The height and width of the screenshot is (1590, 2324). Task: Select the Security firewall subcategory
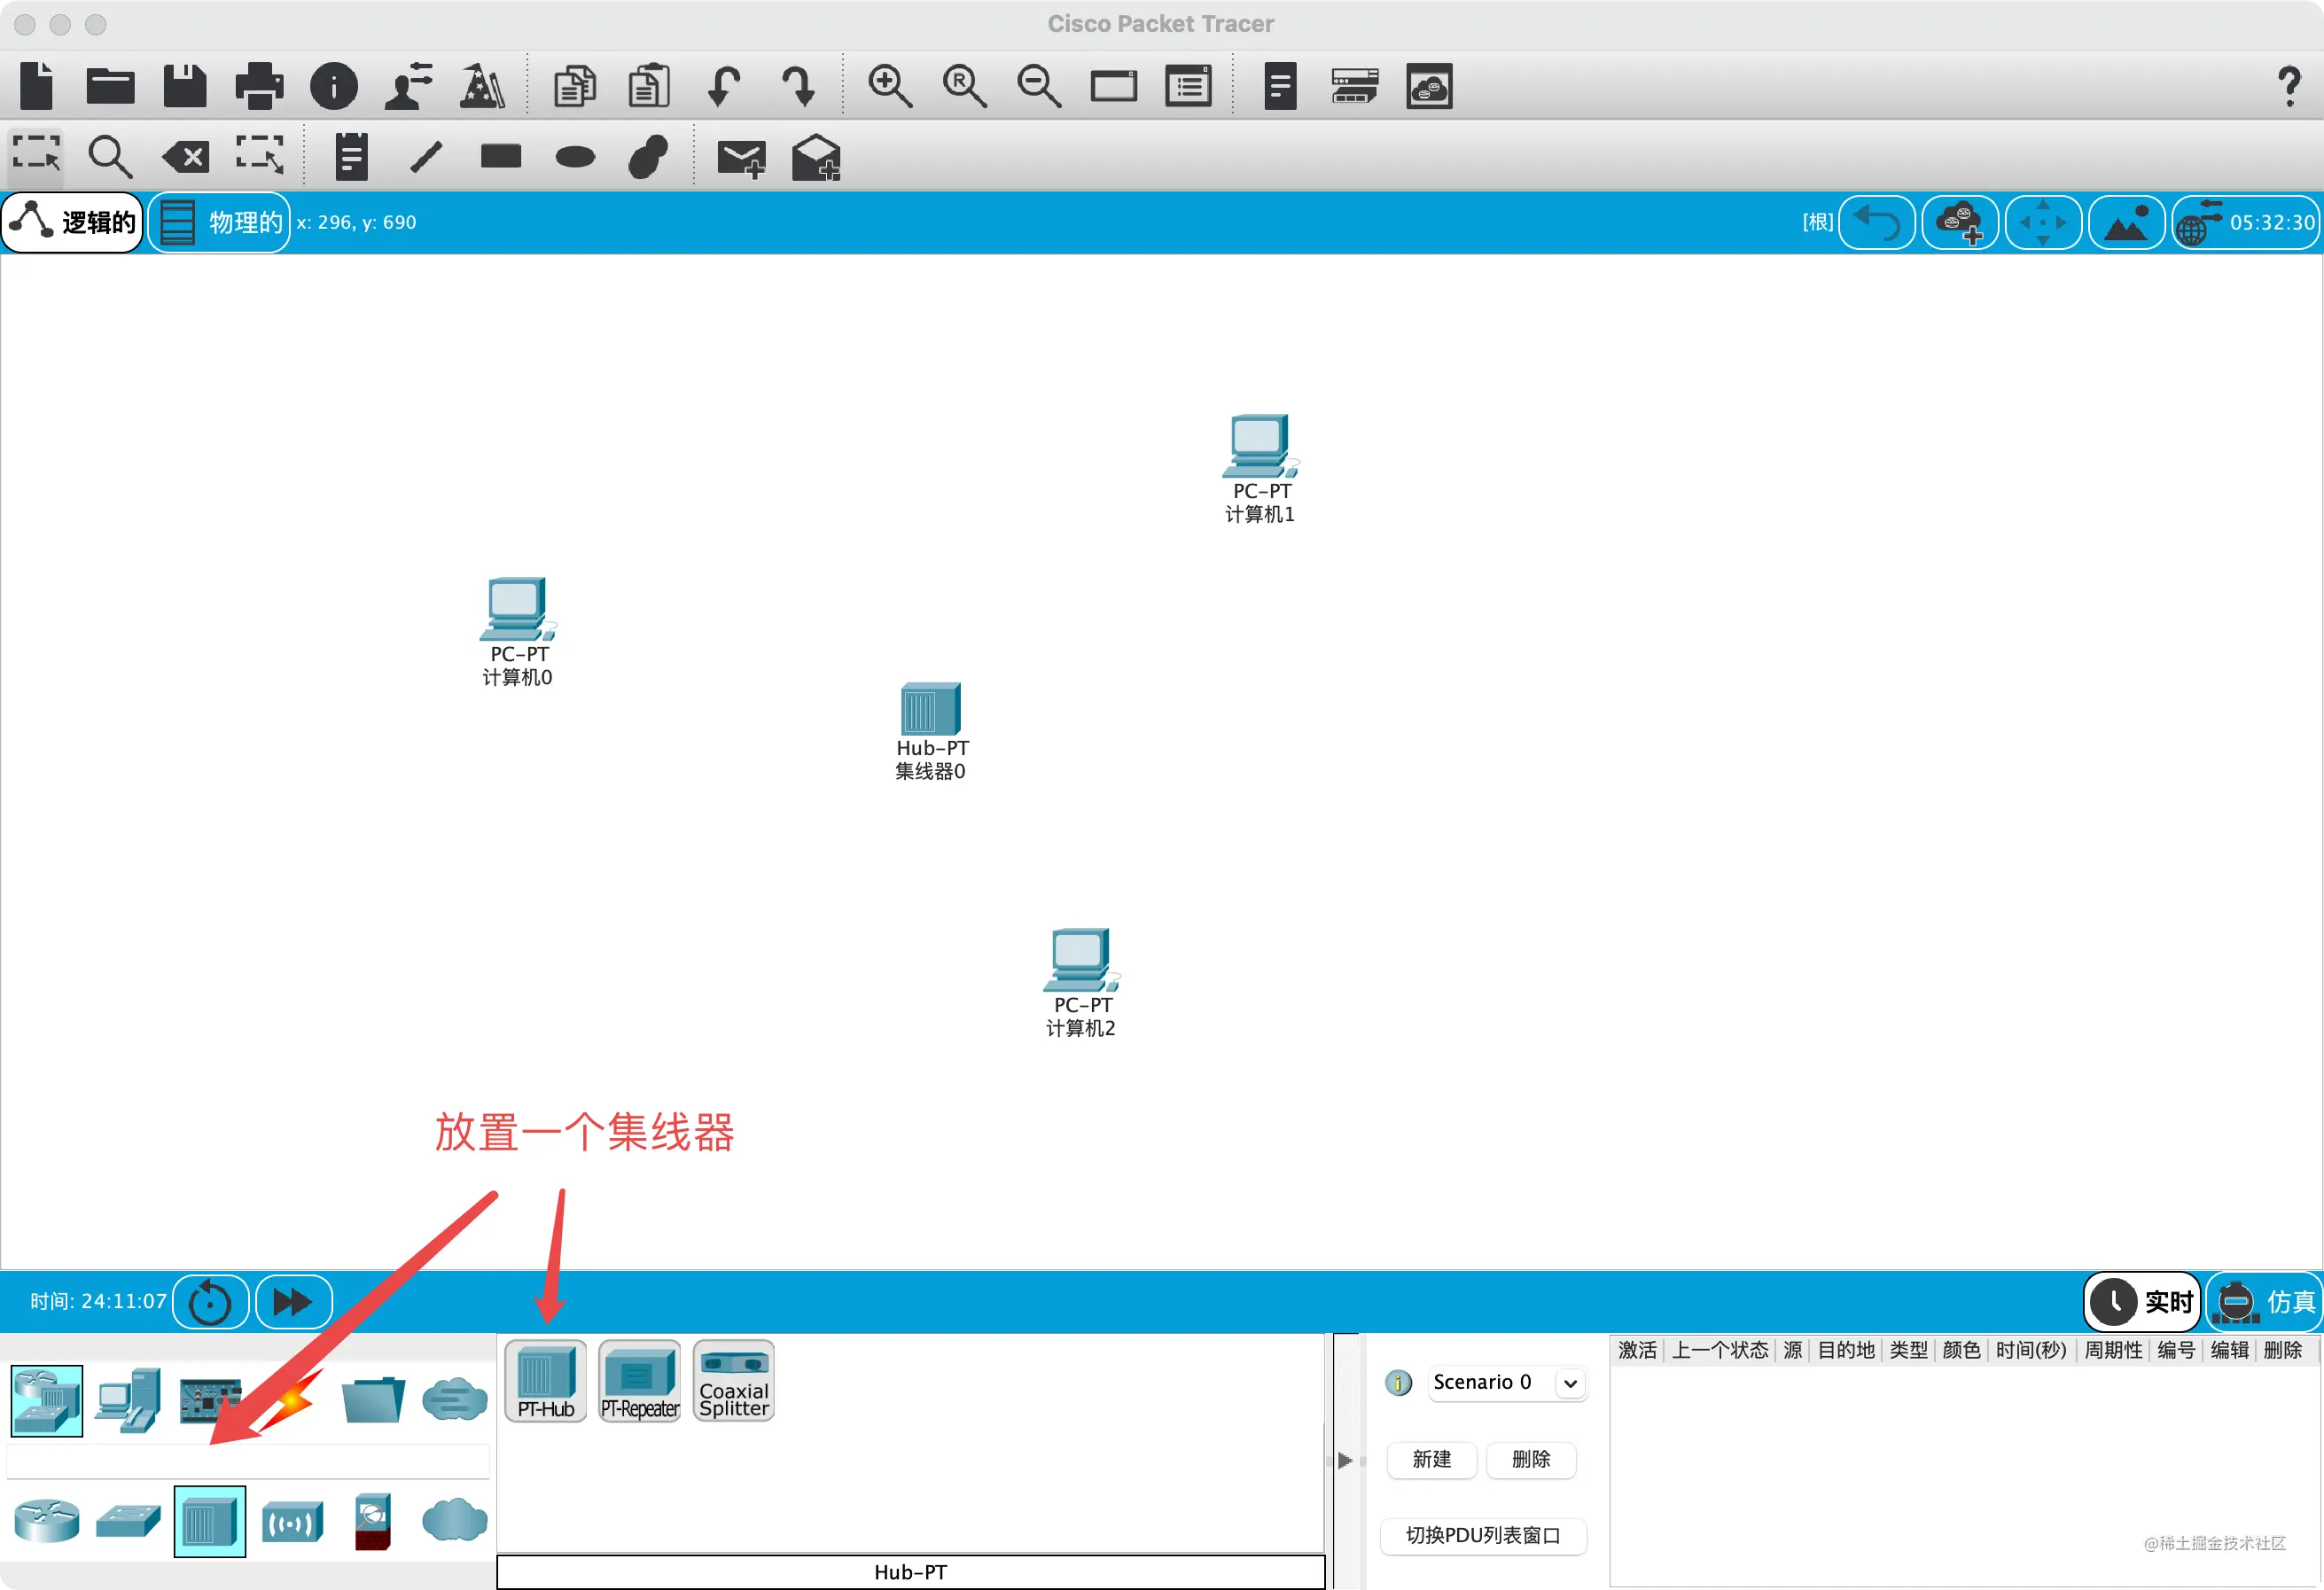click(373, 1521)
